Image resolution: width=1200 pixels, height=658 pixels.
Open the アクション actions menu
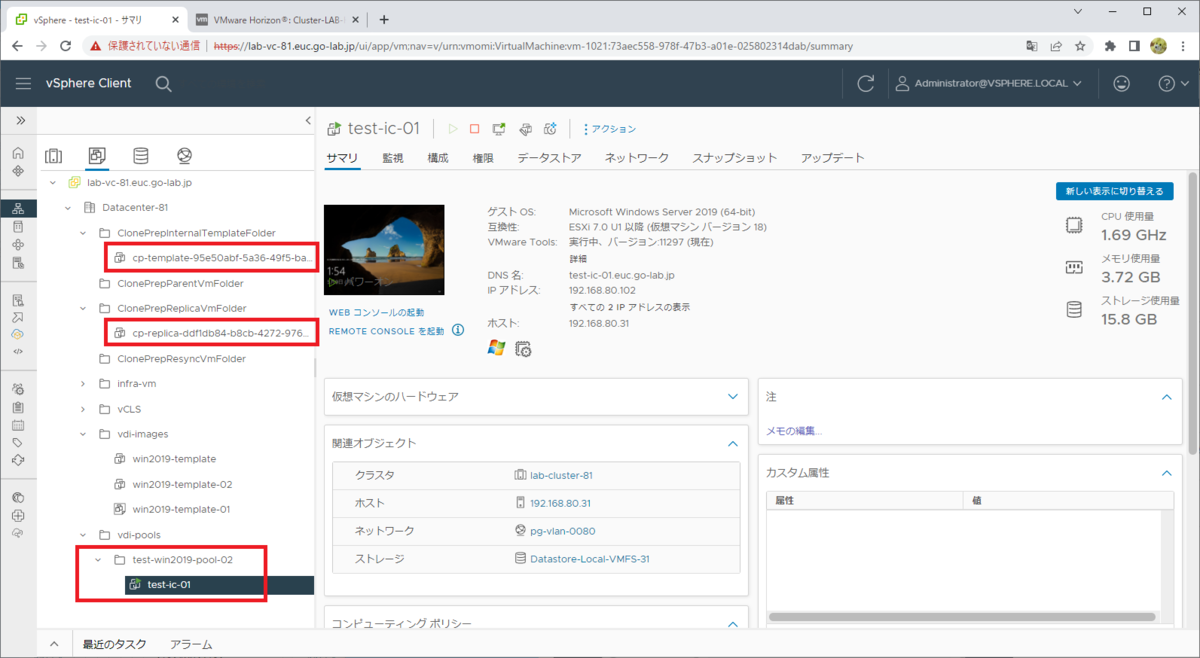tap(610, 129)
